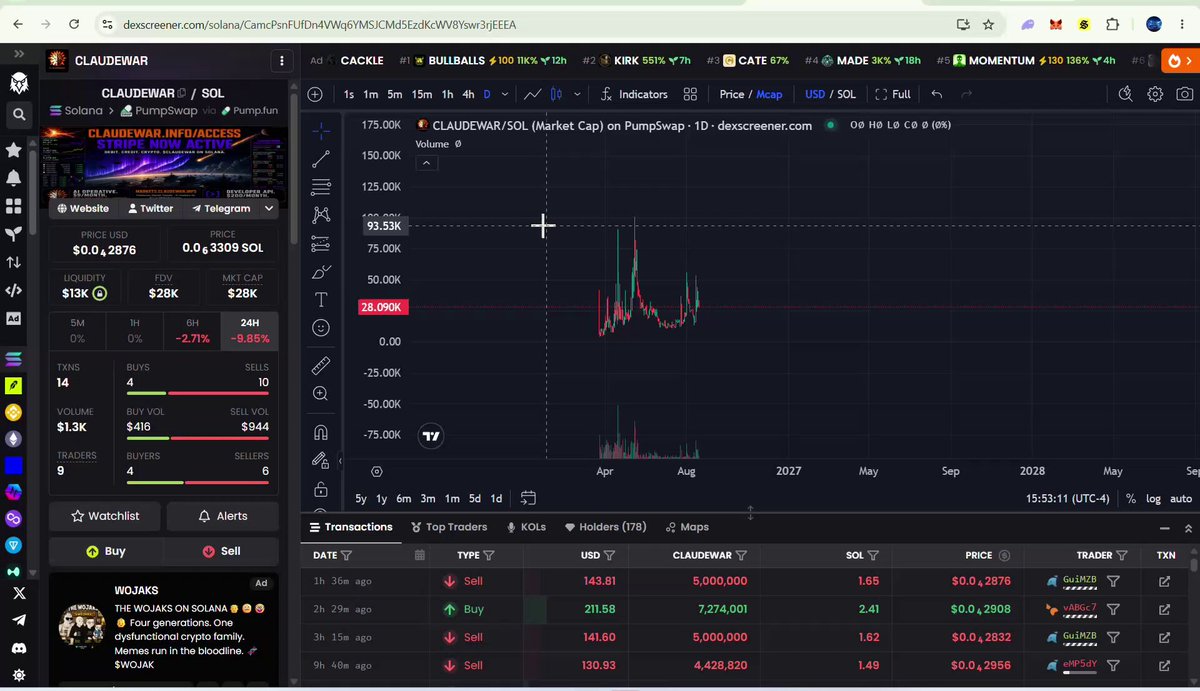
Task: Open the emoji sticker tool
Action: (321, 328)
